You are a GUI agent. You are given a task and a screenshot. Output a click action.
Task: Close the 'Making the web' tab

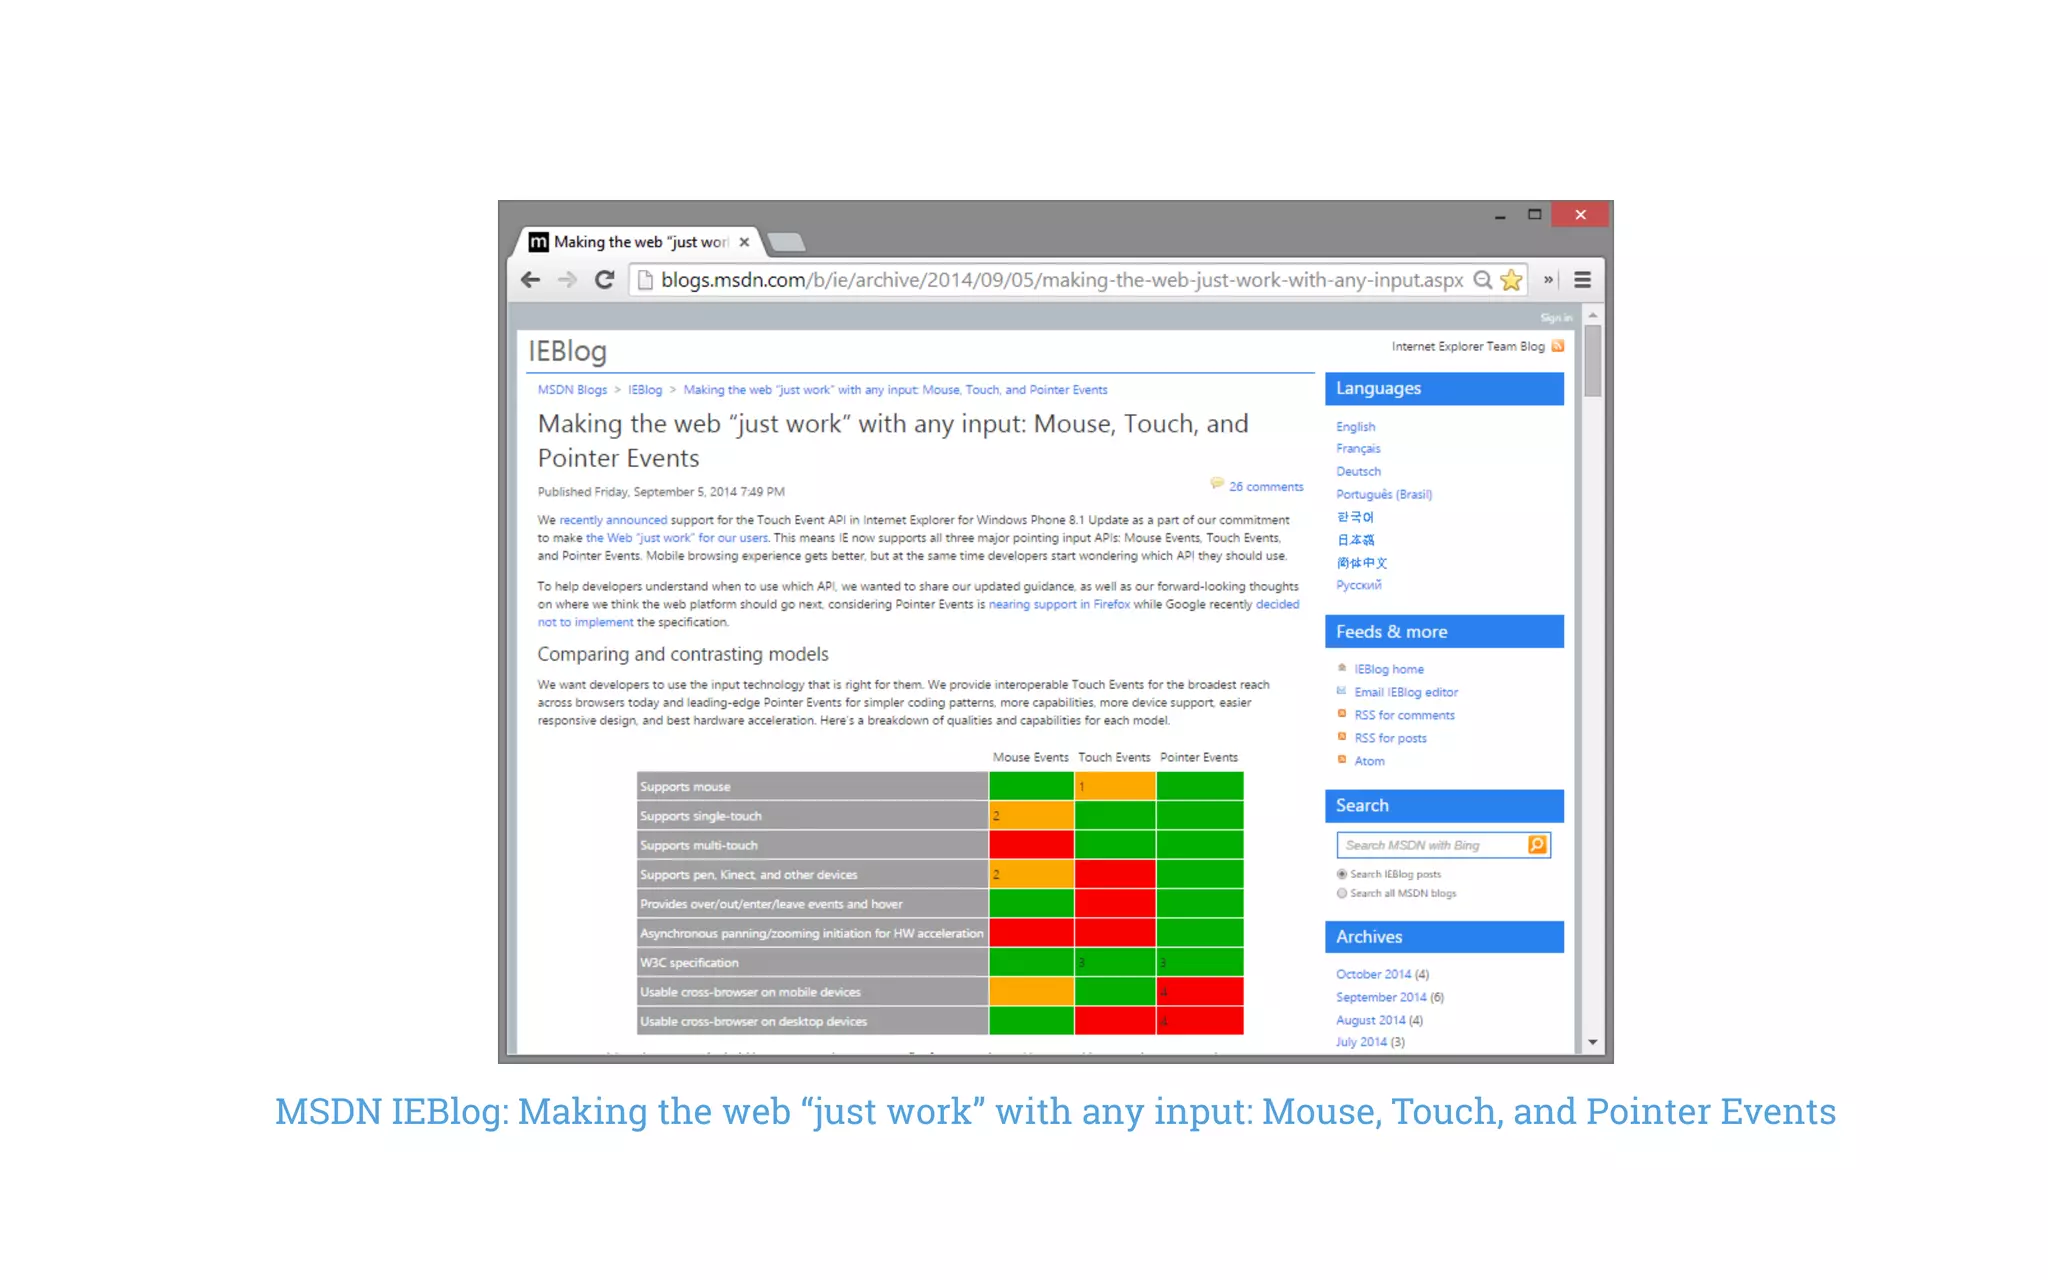click(x=744, y=242)
